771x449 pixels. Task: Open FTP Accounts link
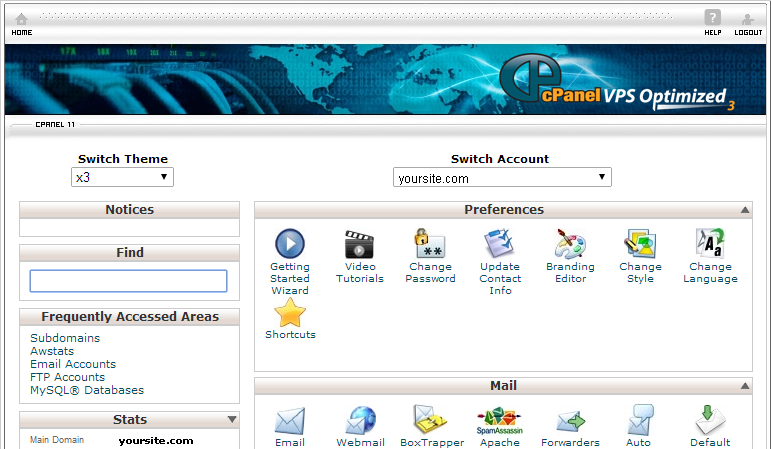pos(67,377)
